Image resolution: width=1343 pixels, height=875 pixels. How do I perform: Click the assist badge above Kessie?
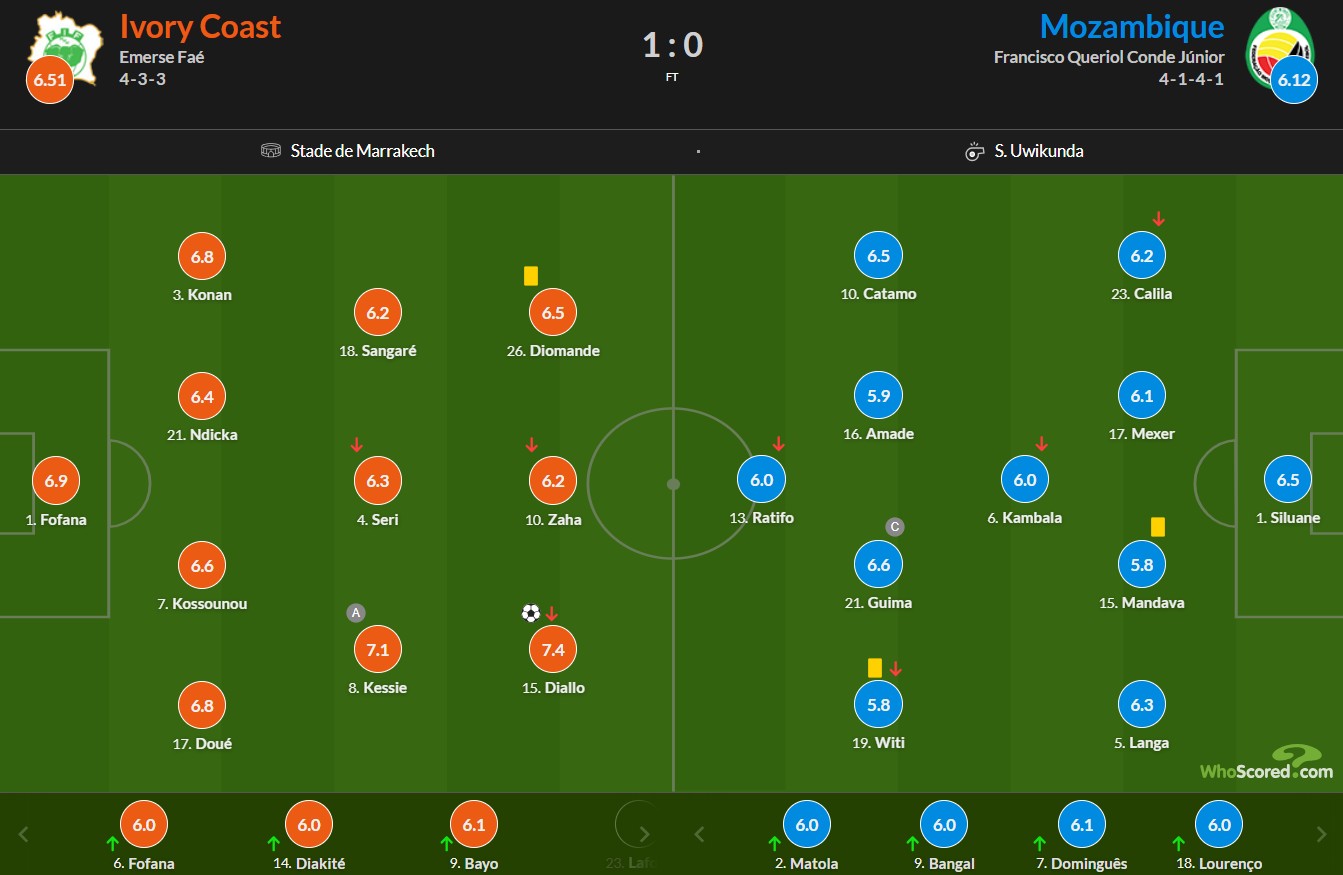(x=356, y=613)
